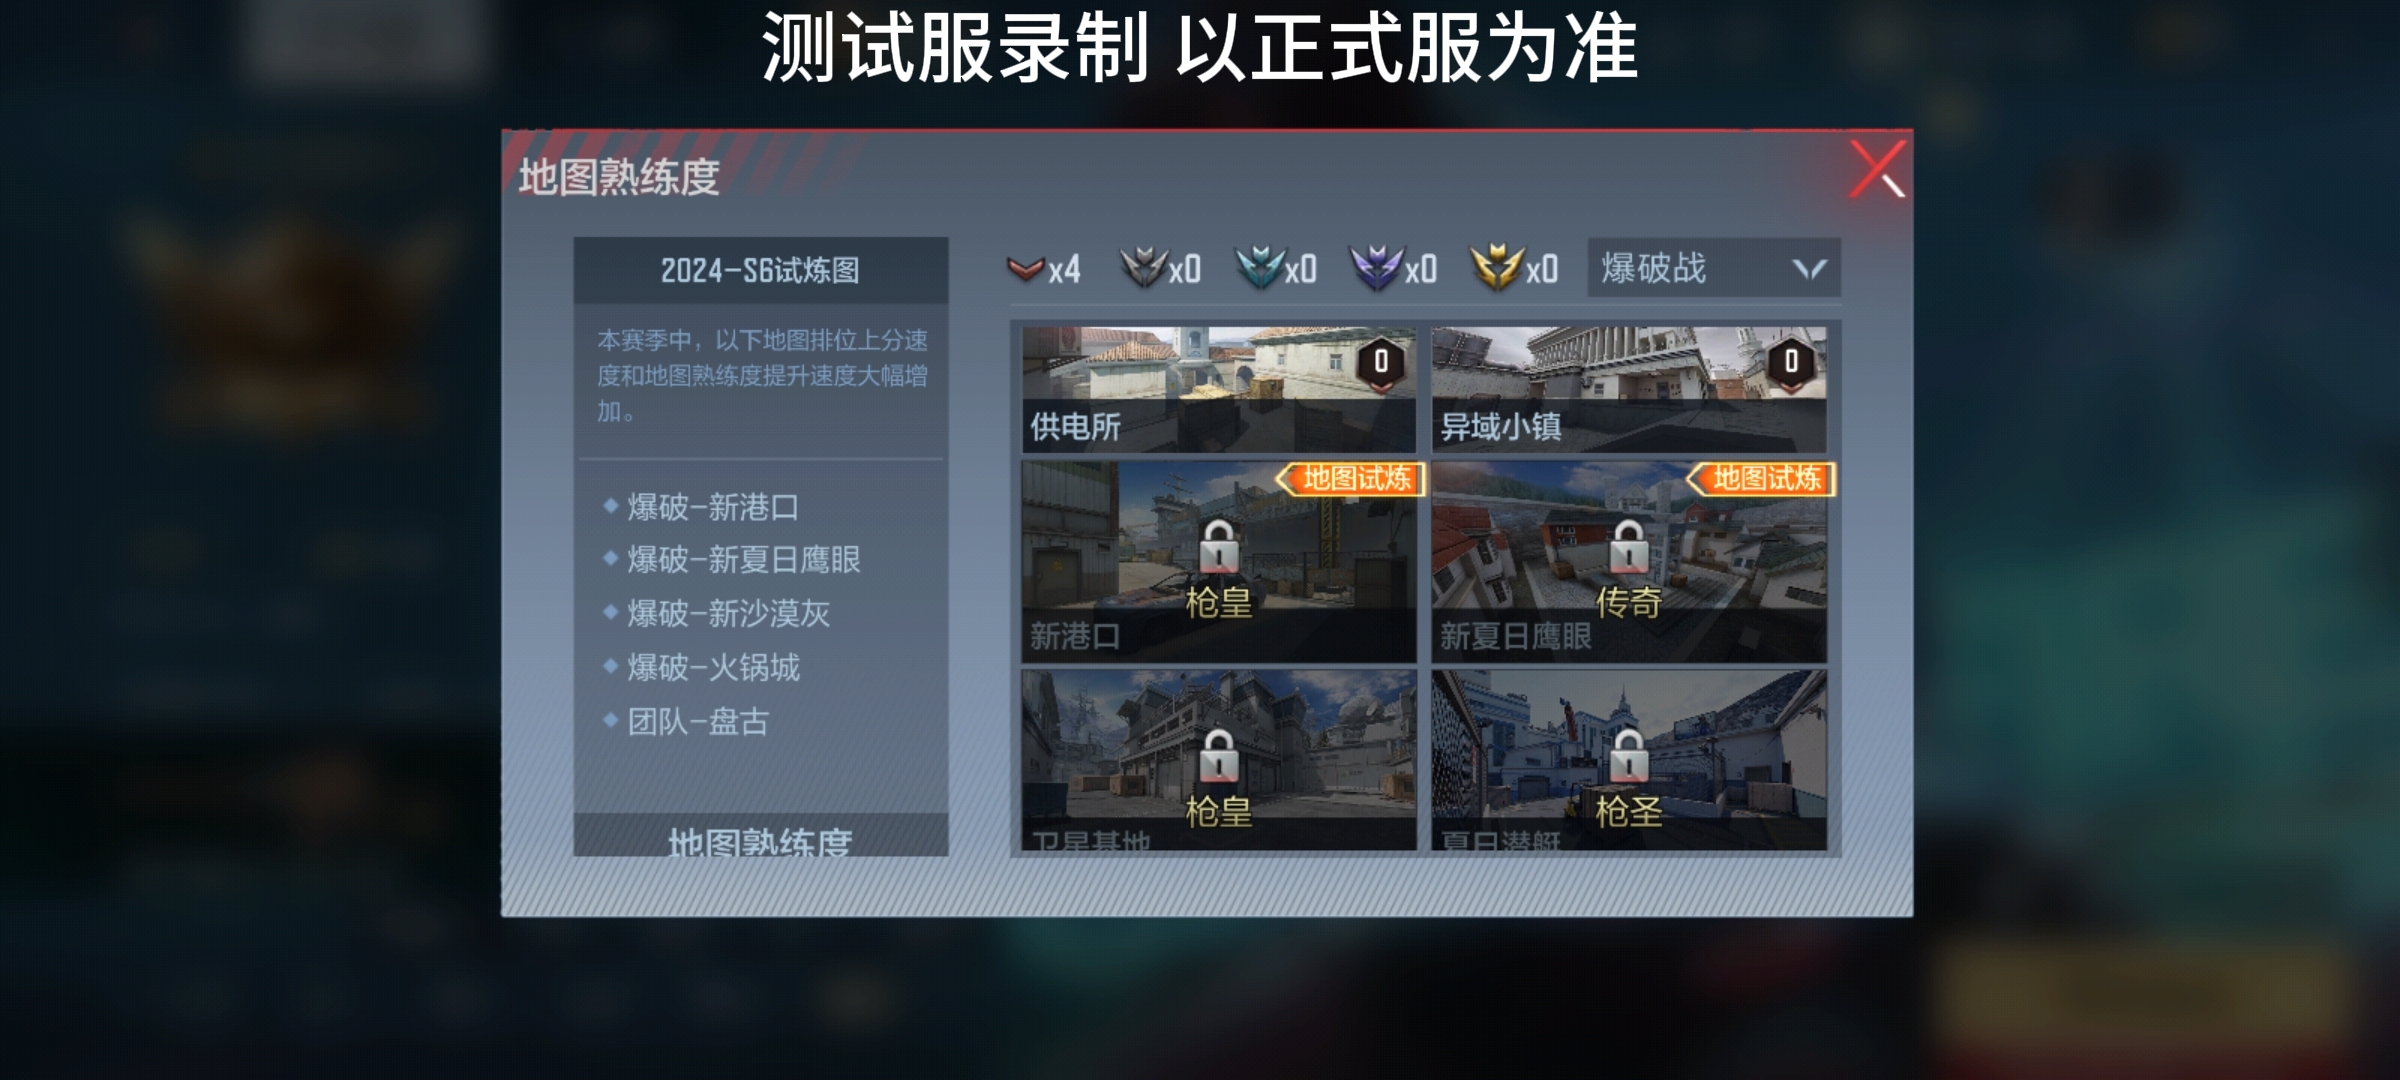This screenshot has height=1080, width=2400.
Task: Open the 2024-S6试炼图 tab
Action: (x=760, y=270)
